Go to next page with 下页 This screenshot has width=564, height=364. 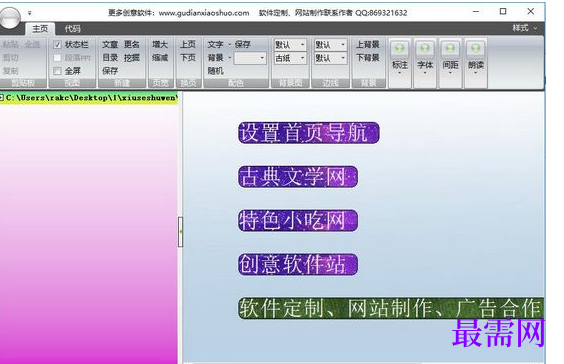pos(188,58)
